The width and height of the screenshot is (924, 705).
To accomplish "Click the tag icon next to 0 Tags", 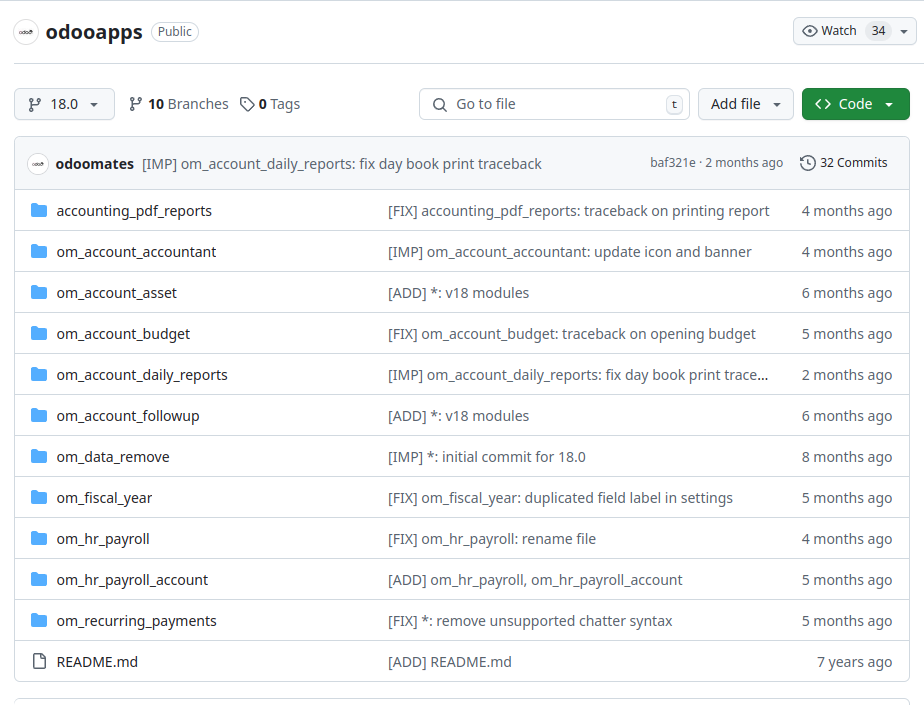I will tap(247, 104).
